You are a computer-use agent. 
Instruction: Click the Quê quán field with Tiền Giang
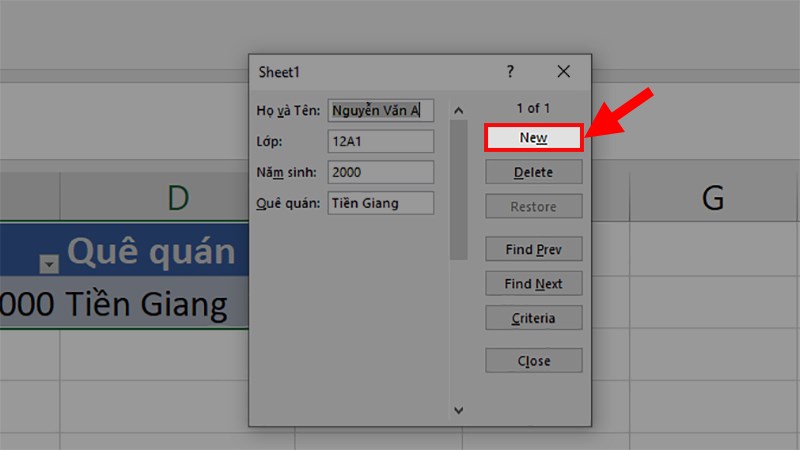(381, 203)
